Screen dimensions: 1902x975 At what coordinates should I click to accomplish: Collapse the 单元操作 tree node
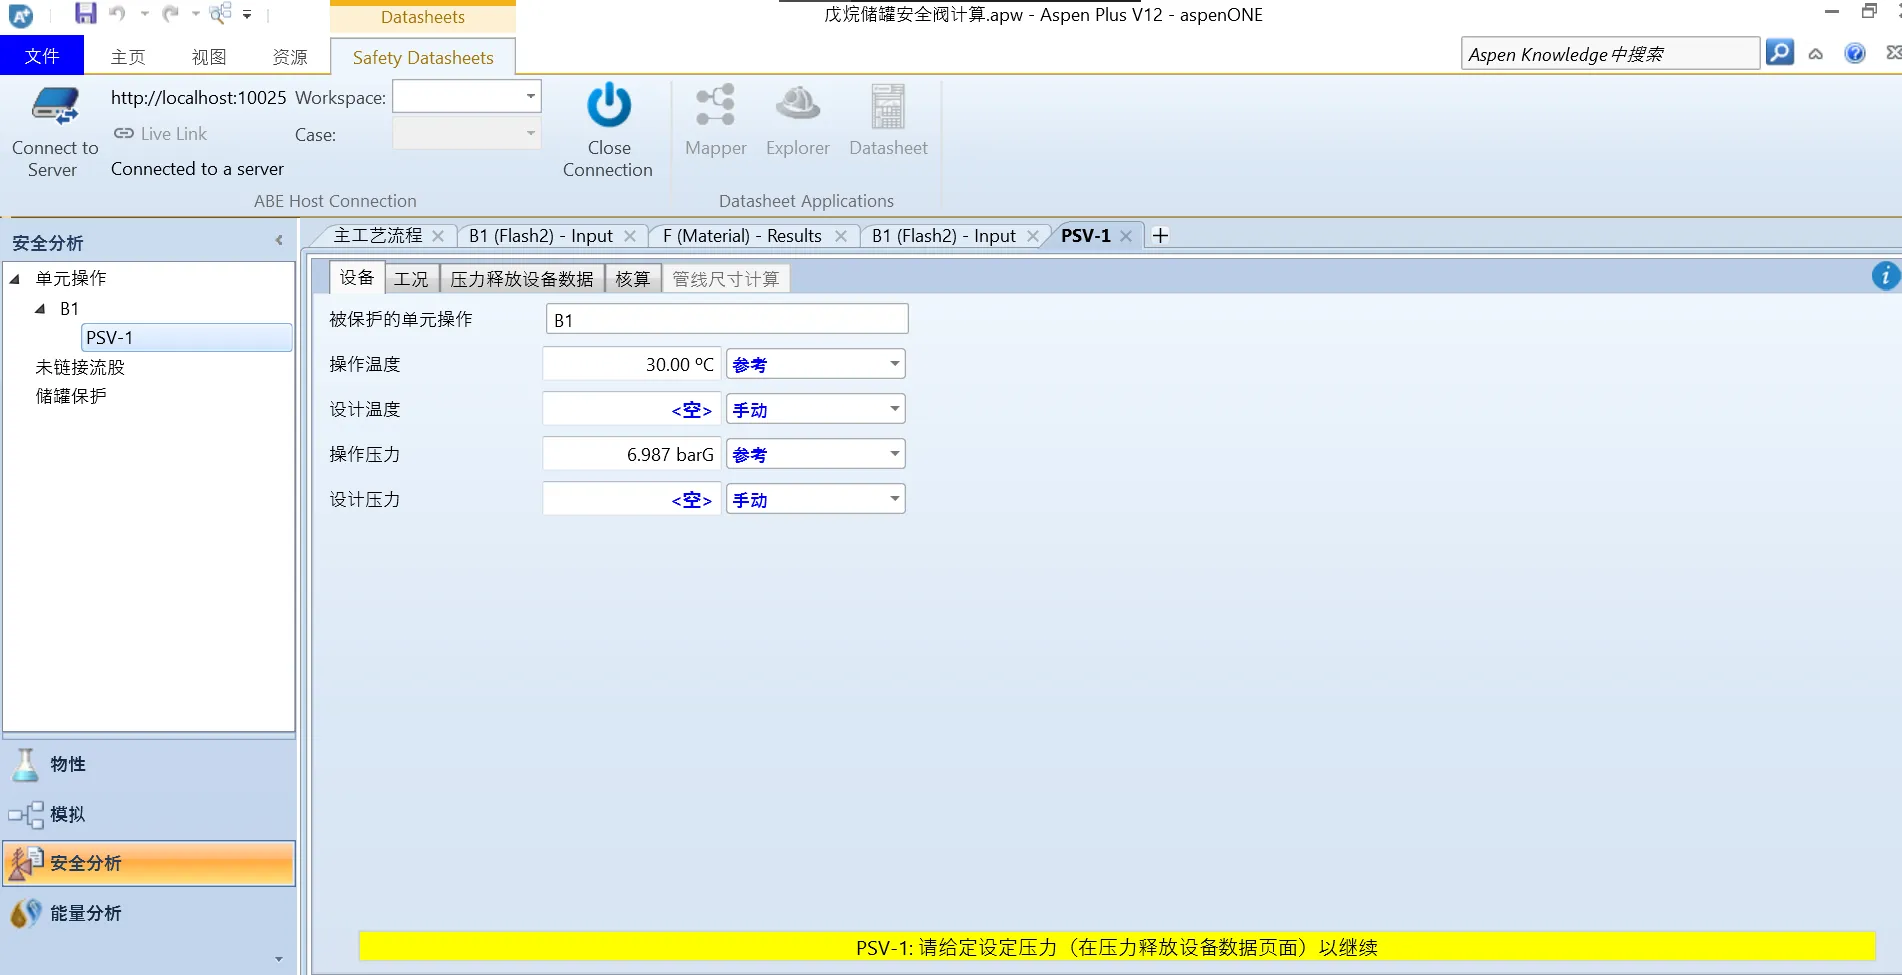click(x=15, y=279)
